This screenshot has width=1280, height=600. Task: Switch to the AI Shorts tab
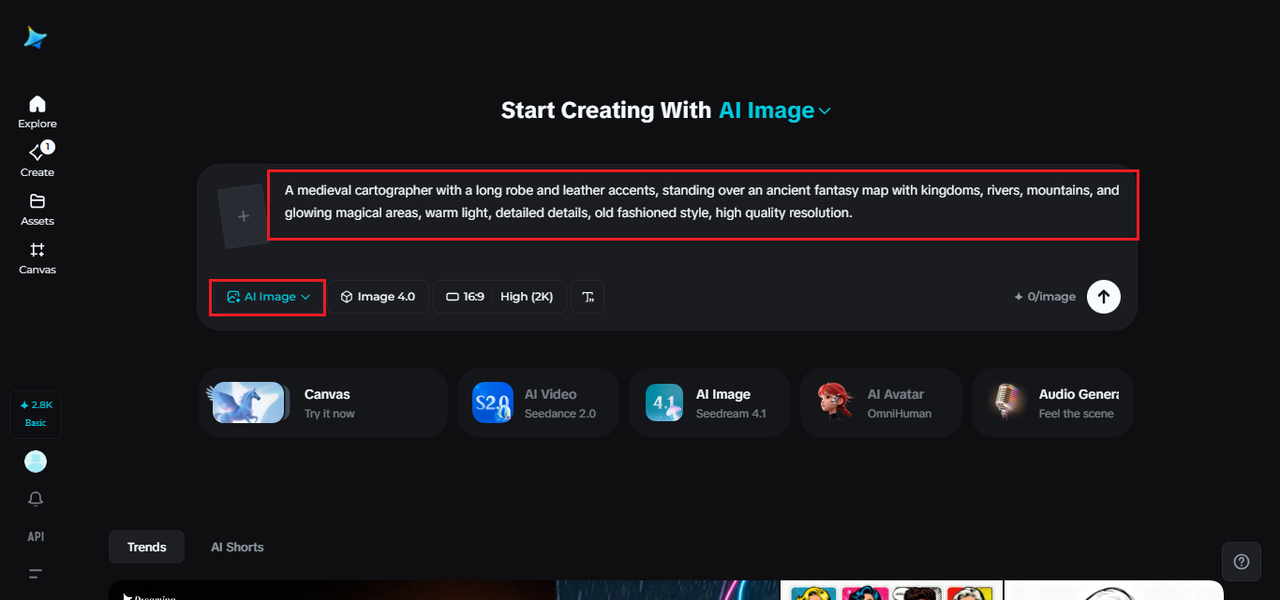pyautogui.click(x=237, y=547)
